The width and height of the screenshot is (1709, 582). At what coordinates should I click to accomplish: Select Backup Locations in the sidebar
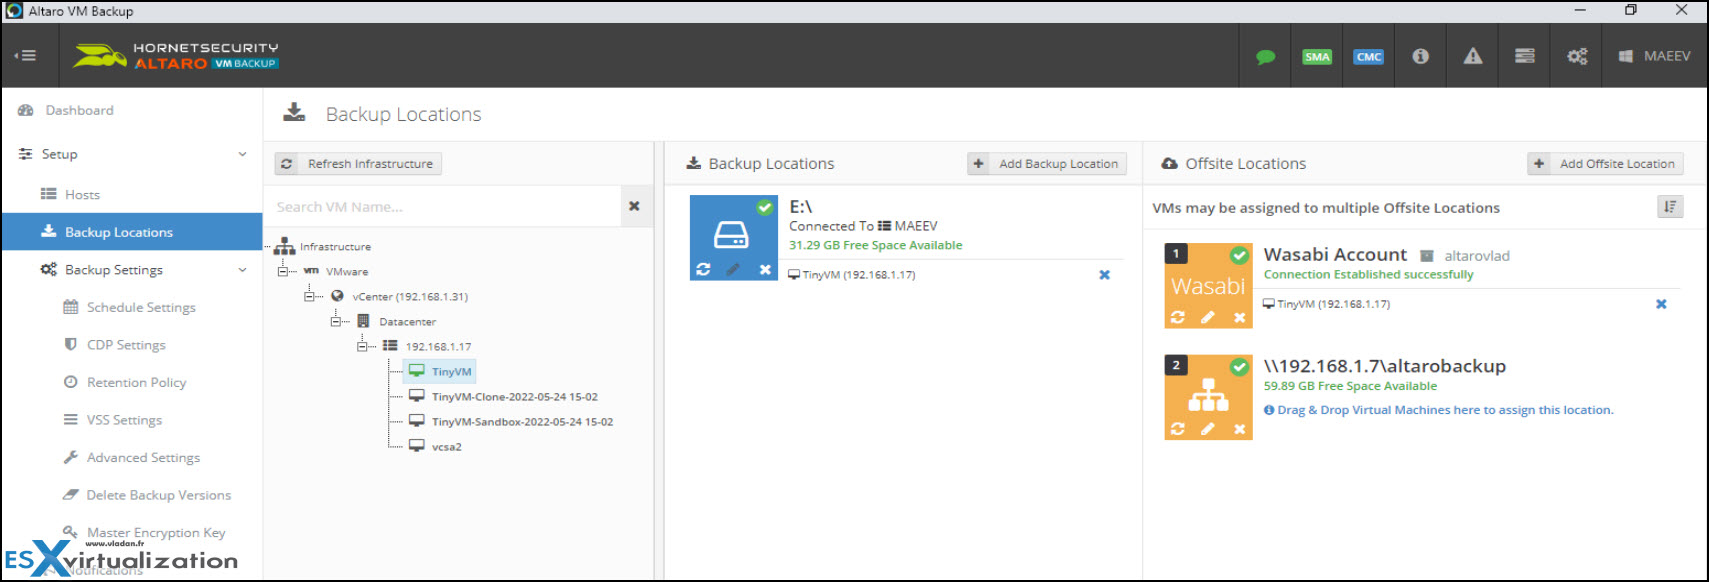pyautogui.click(x=132, y=232)
